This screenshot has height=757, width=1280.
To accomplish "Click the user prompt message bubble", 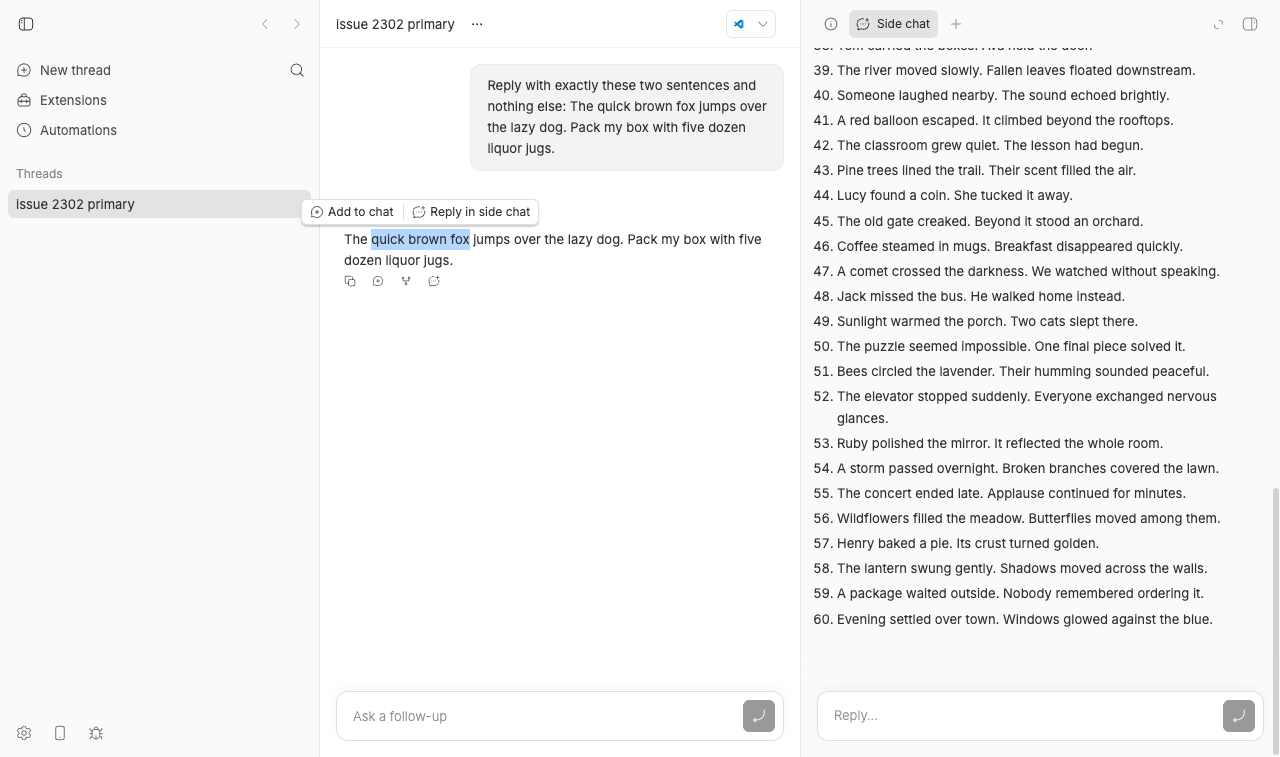I will pyautogui.click(x=627, y=117).
